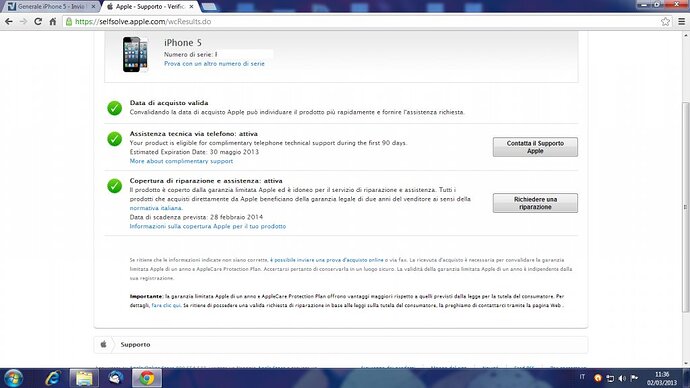
Task: Close the Generale iPhone 5 tab
Action: tap(93, 7)
